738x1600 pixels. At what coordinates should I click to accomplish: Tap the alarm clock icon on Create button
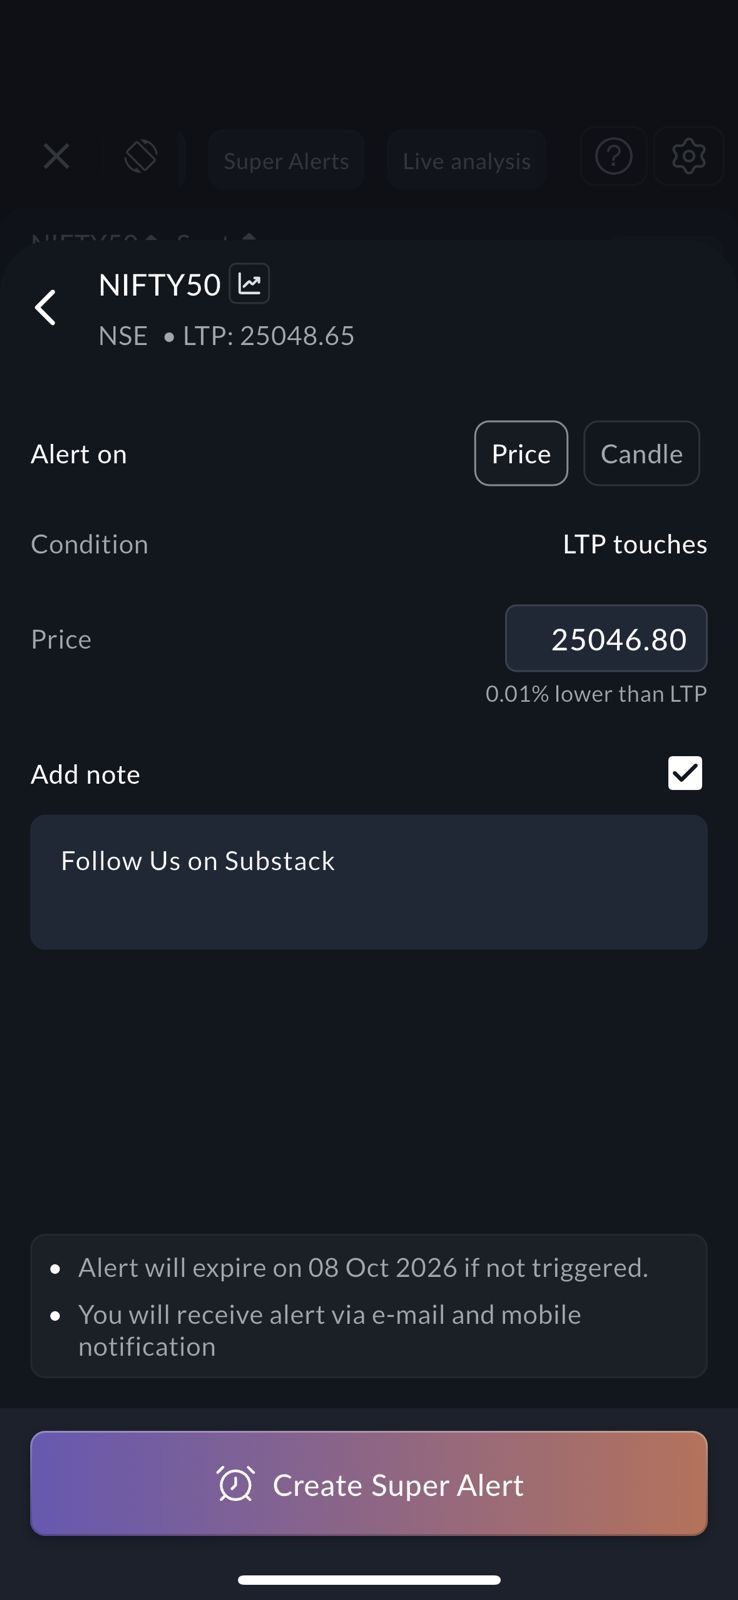click(236, 1484)
